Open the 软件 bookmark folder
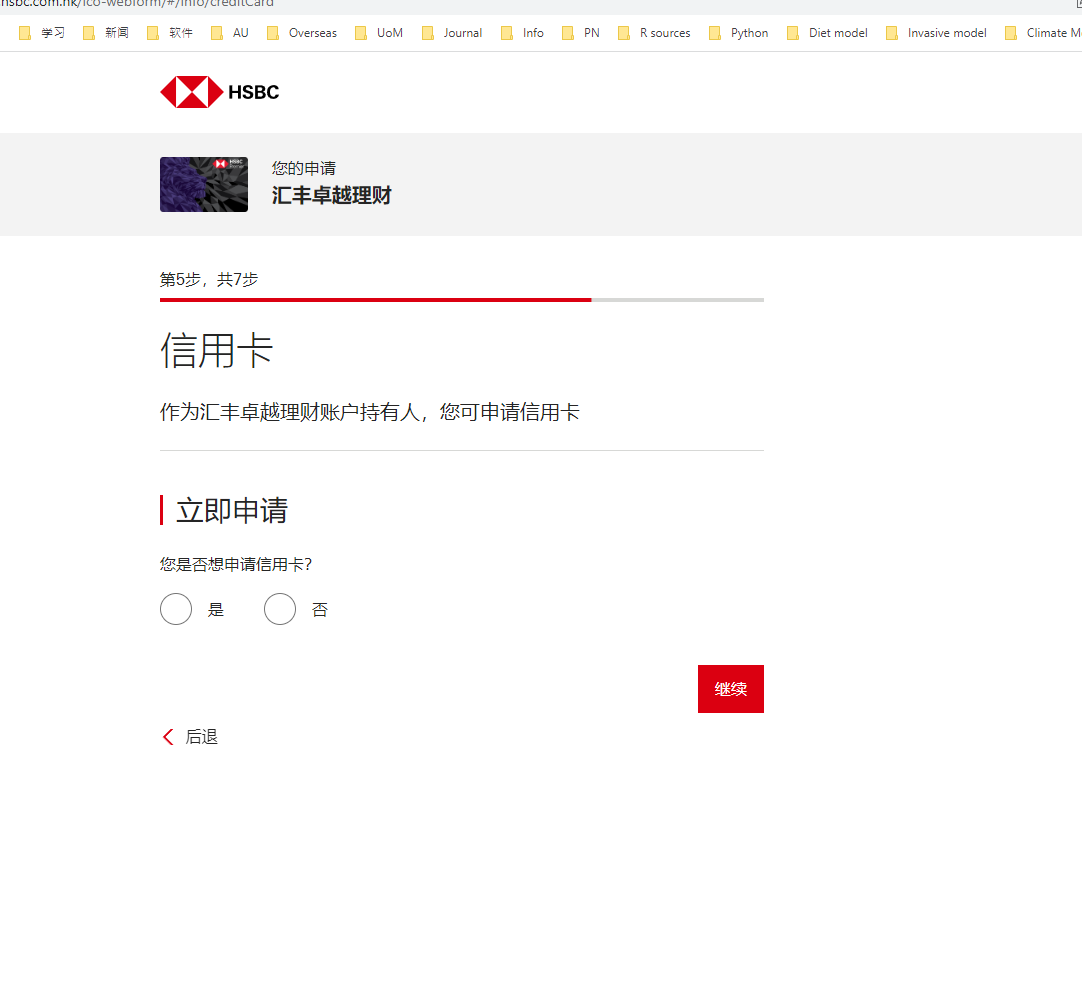Screen dimensions: 1082x1004 click(170, 33)
